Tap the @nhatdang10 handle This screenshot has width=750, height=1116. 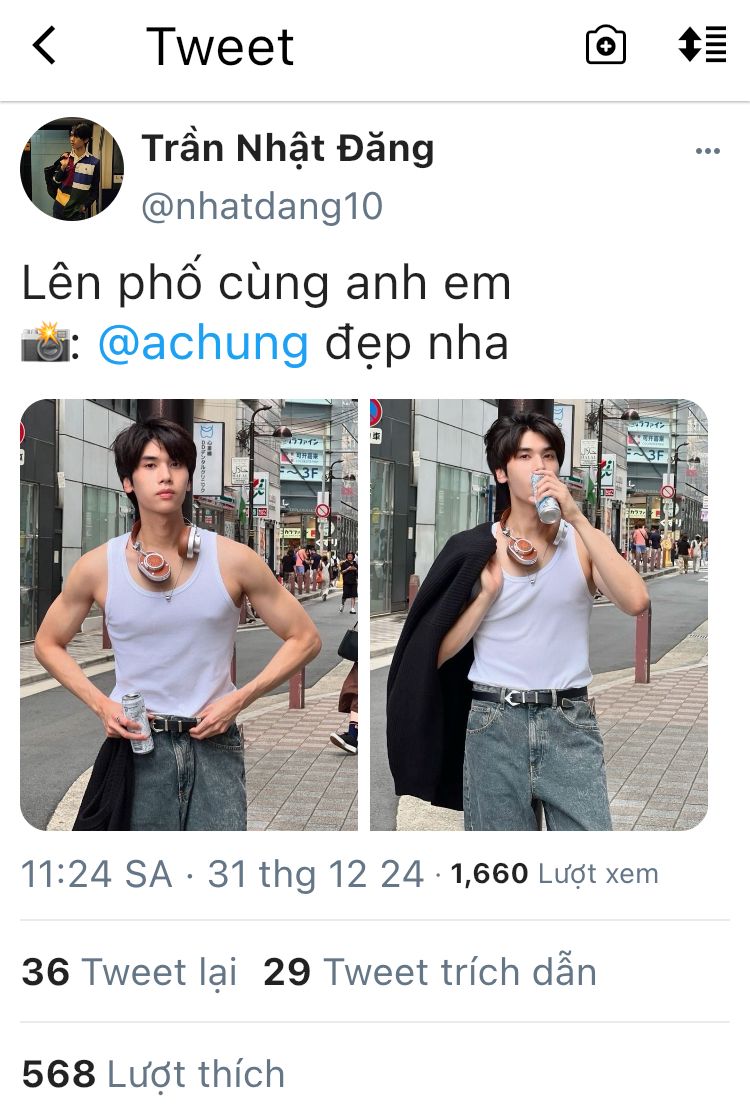(262, 207)
